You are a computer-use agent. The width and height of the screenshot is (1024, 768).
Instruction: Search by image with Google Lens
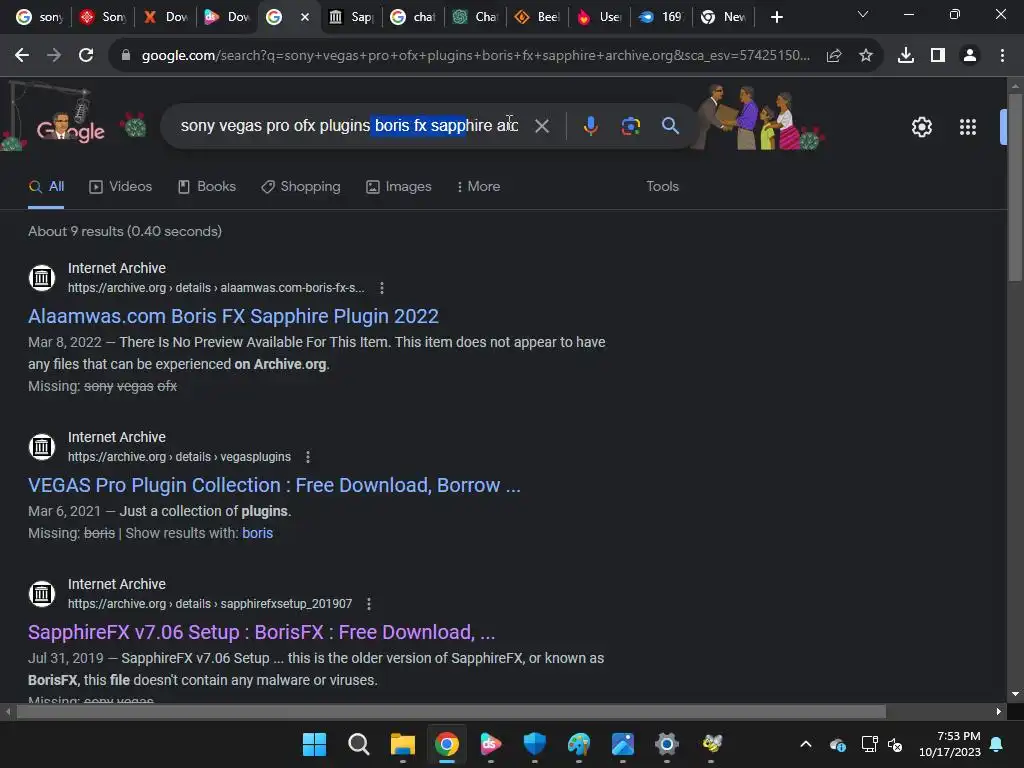630,125
